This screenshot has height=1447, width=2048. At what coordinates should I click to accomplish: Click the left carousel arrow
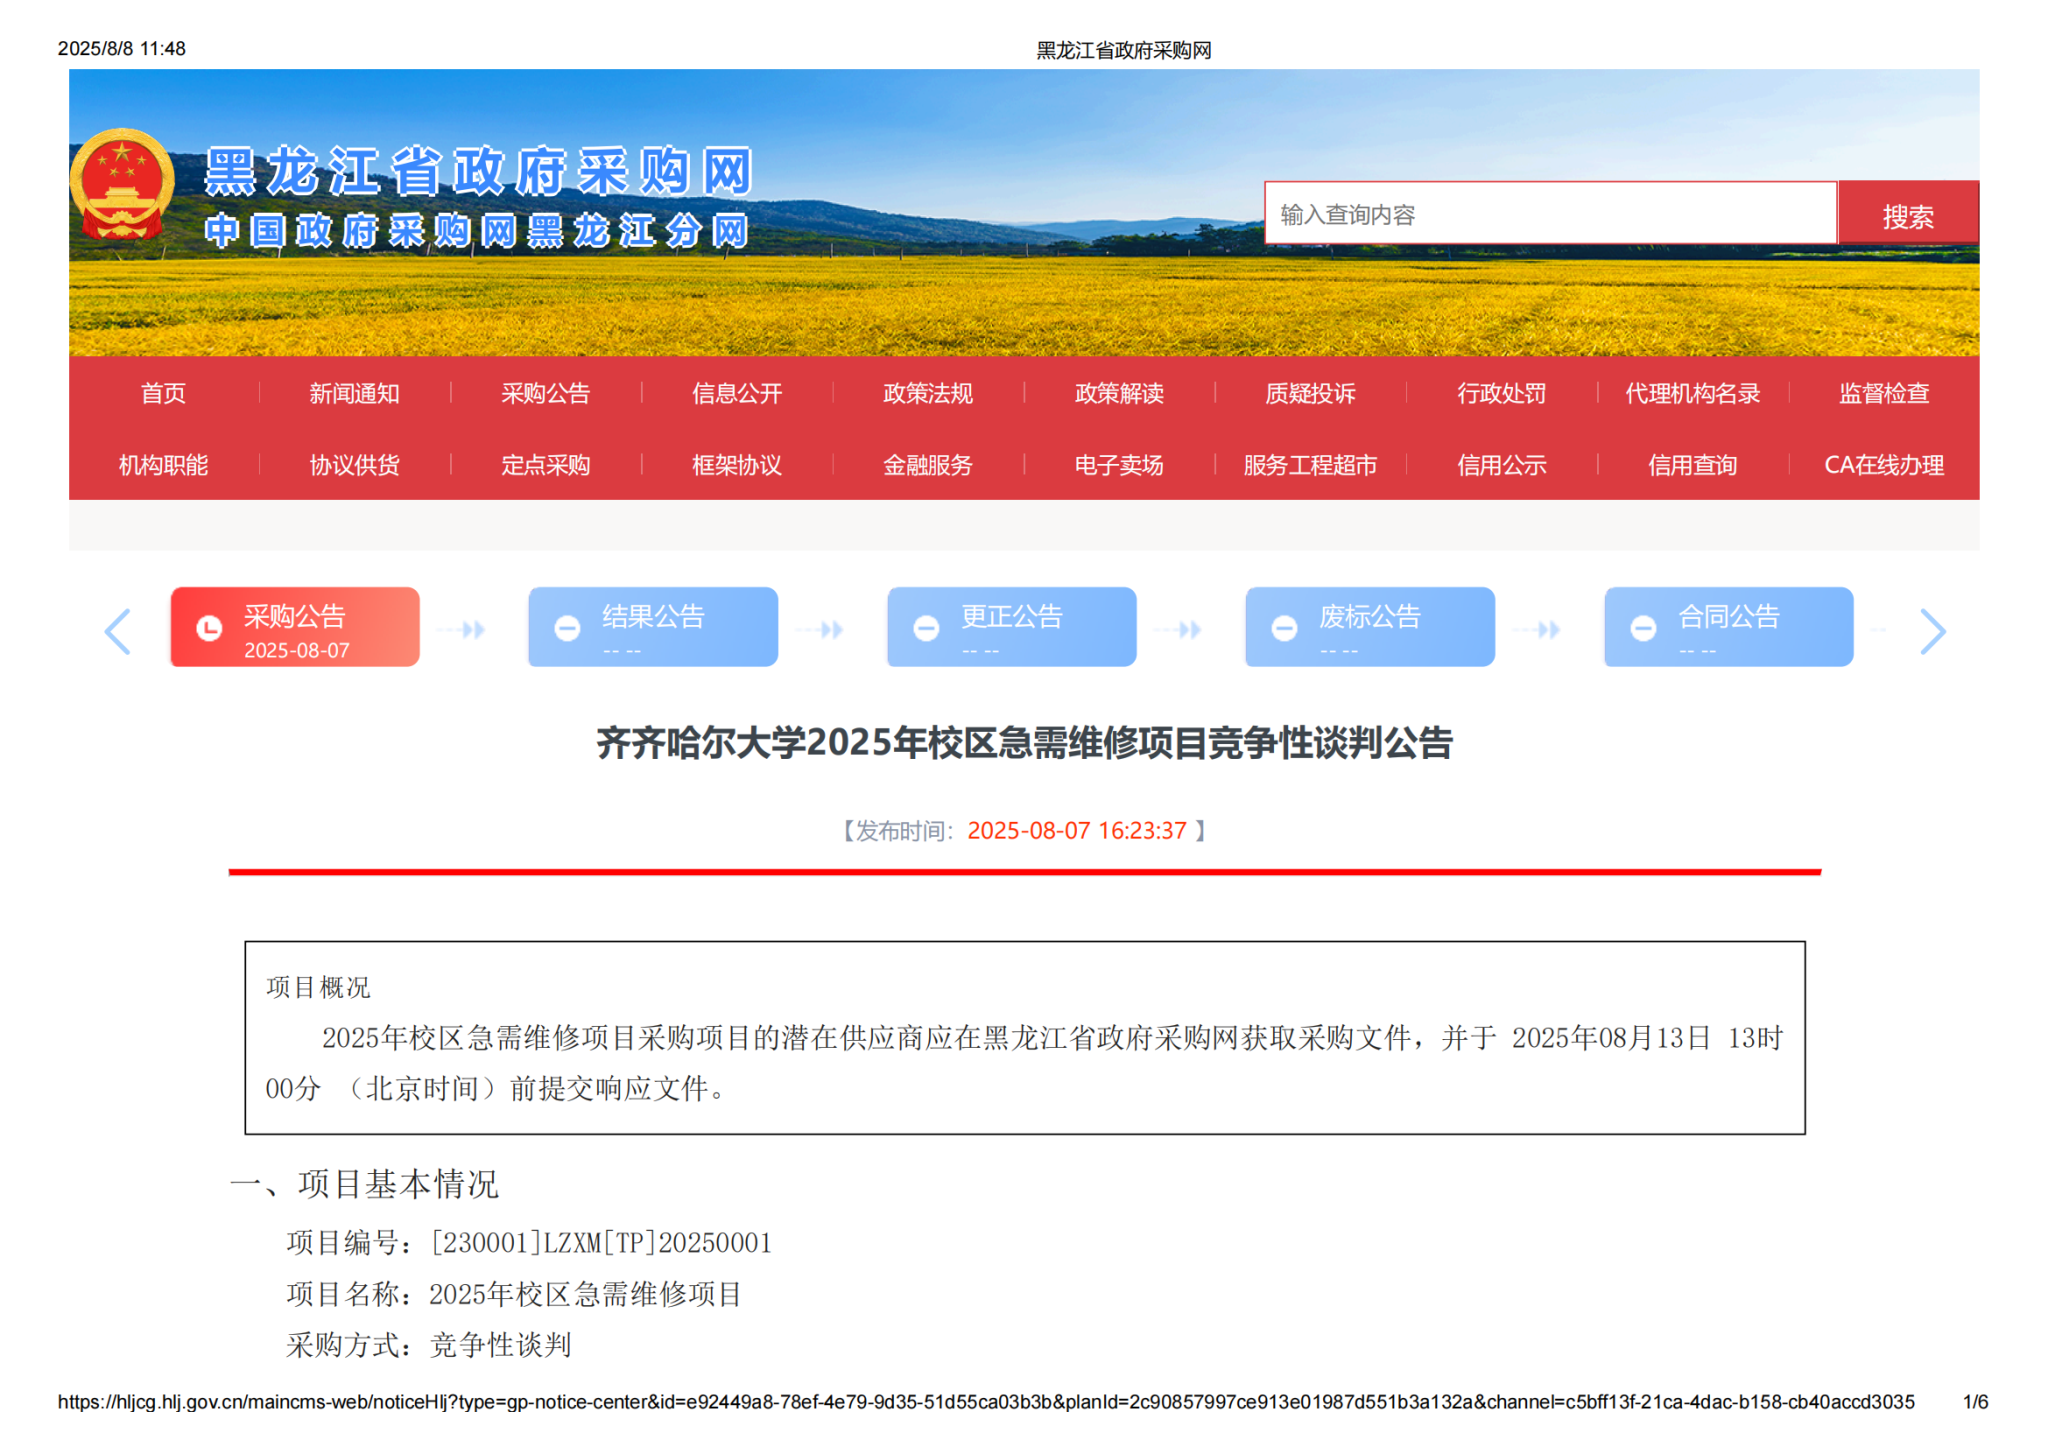[118, 631]
